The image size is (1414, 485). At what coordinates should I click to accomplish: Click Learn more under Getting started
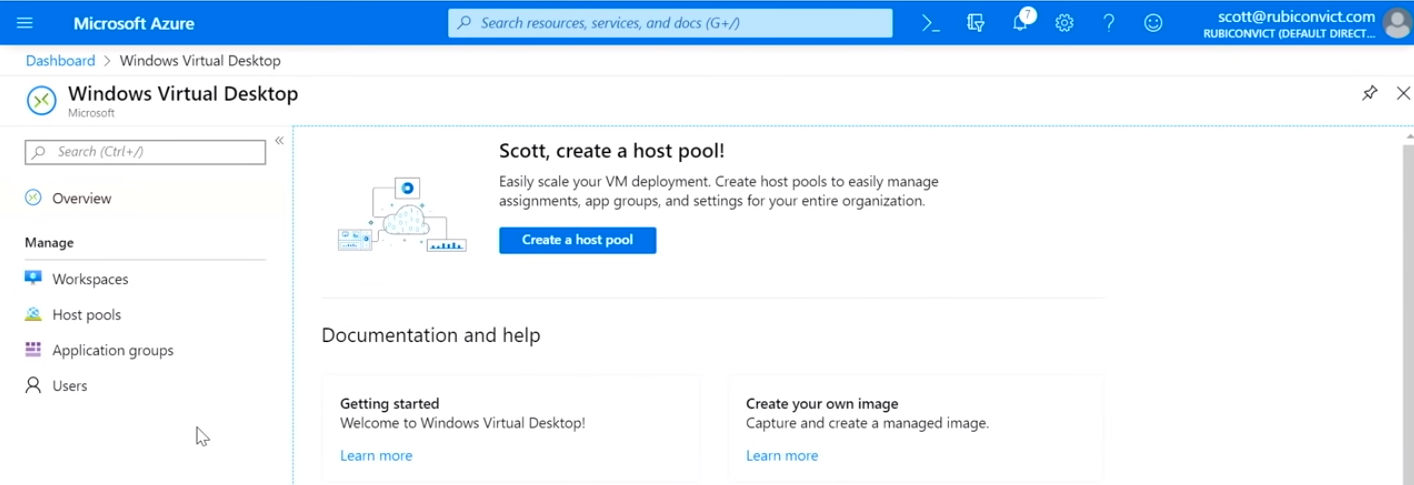[x=376, y=456]
